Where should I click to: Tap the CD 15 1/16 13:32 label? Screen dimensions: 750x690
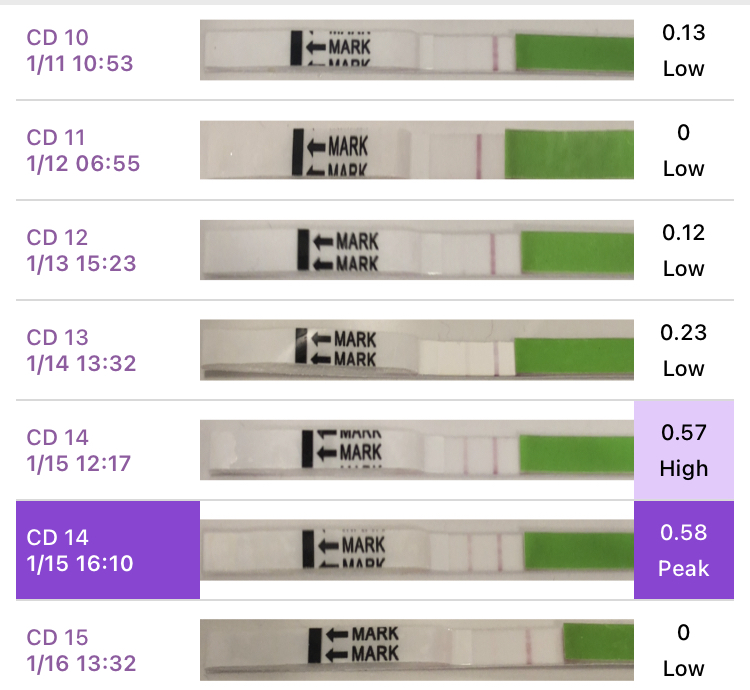pyautogui.click(x=80, y=651)
